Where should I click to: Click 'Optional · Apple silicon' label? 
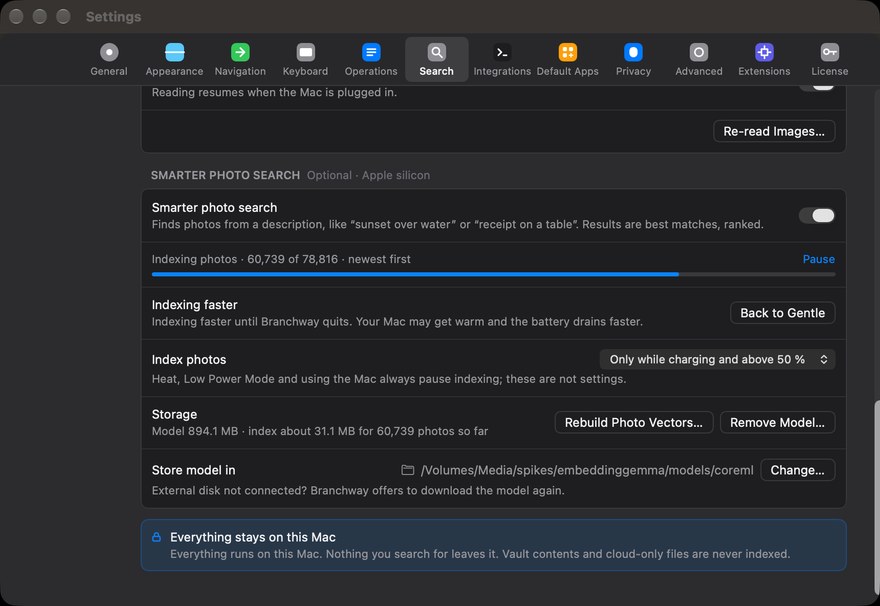pos(368,175)
